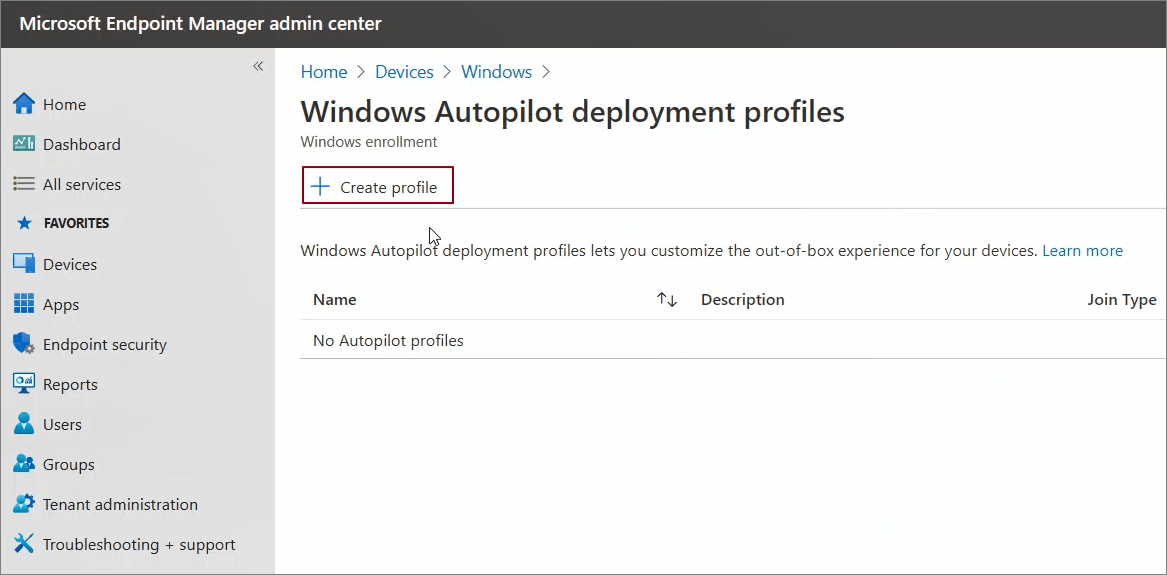Sort by Name using the arrows icon
This screenshot has height=575, width=1167.
click(667, 300)
